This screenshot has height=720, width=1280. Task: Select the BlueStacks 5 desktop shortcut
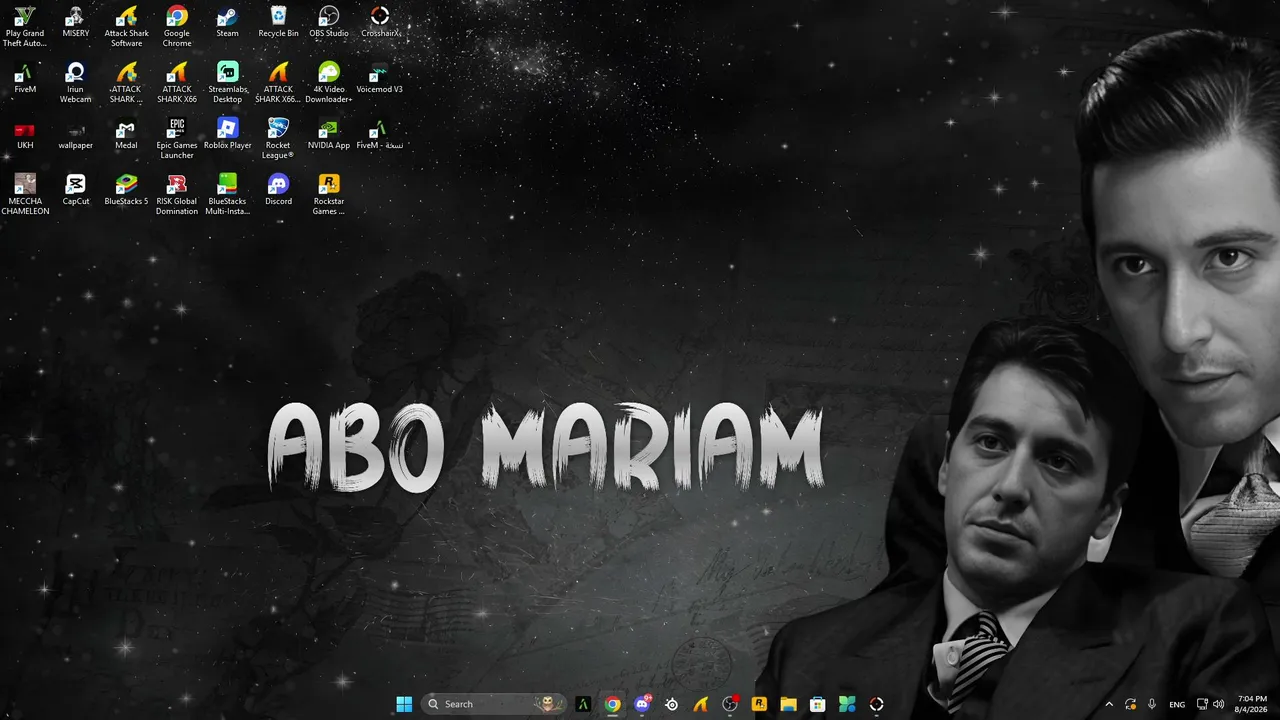click(x=126, y=190)
